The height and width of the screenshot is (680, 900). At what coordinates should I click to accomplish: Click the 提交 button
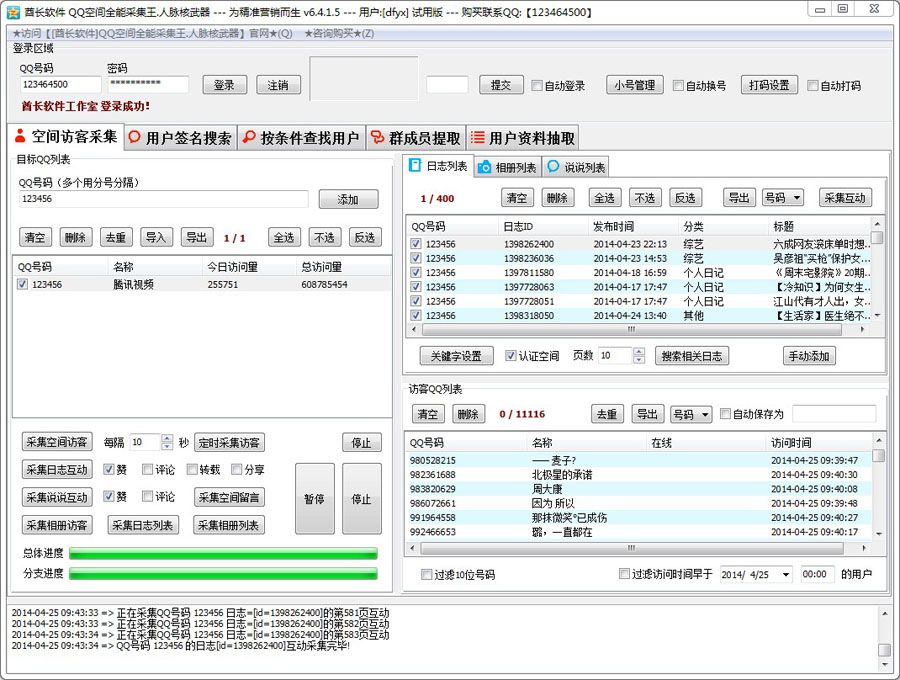point(501,85)
